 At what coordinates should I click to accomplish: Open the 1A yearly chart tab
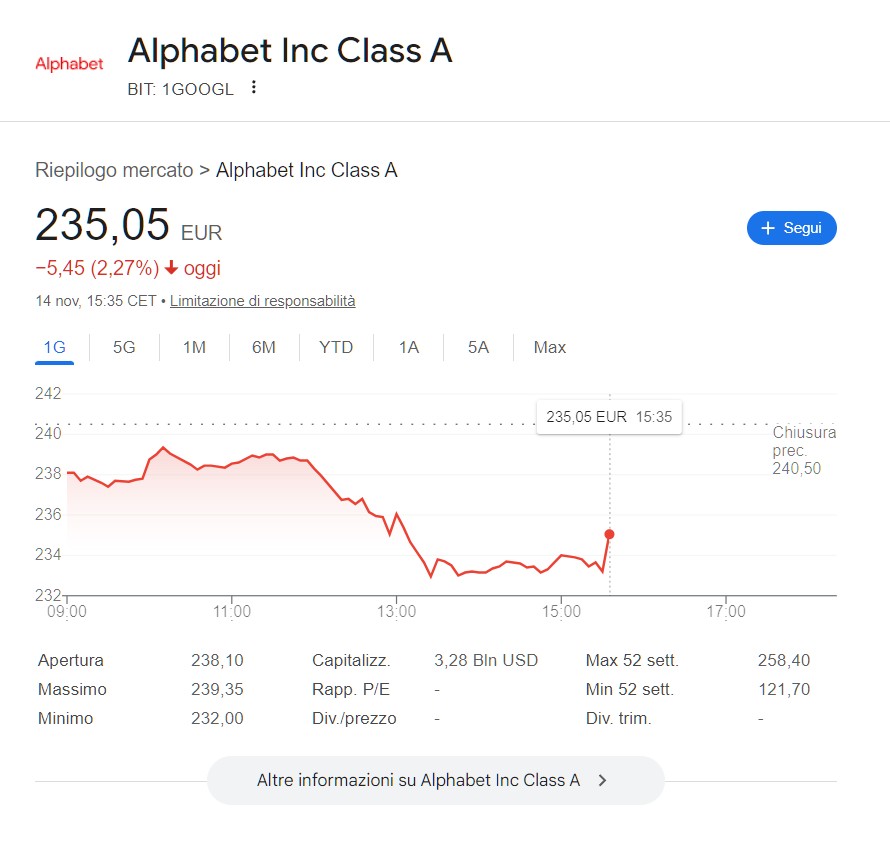click(408, 348)
